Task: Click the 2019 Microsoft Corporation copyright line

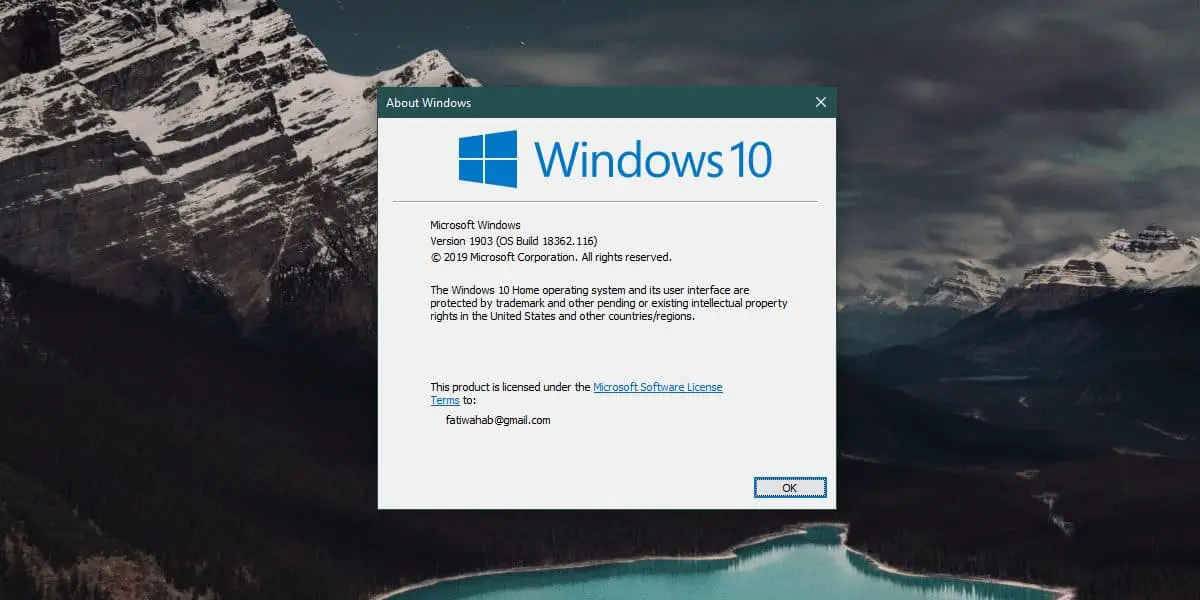Action: click(550, 257)
